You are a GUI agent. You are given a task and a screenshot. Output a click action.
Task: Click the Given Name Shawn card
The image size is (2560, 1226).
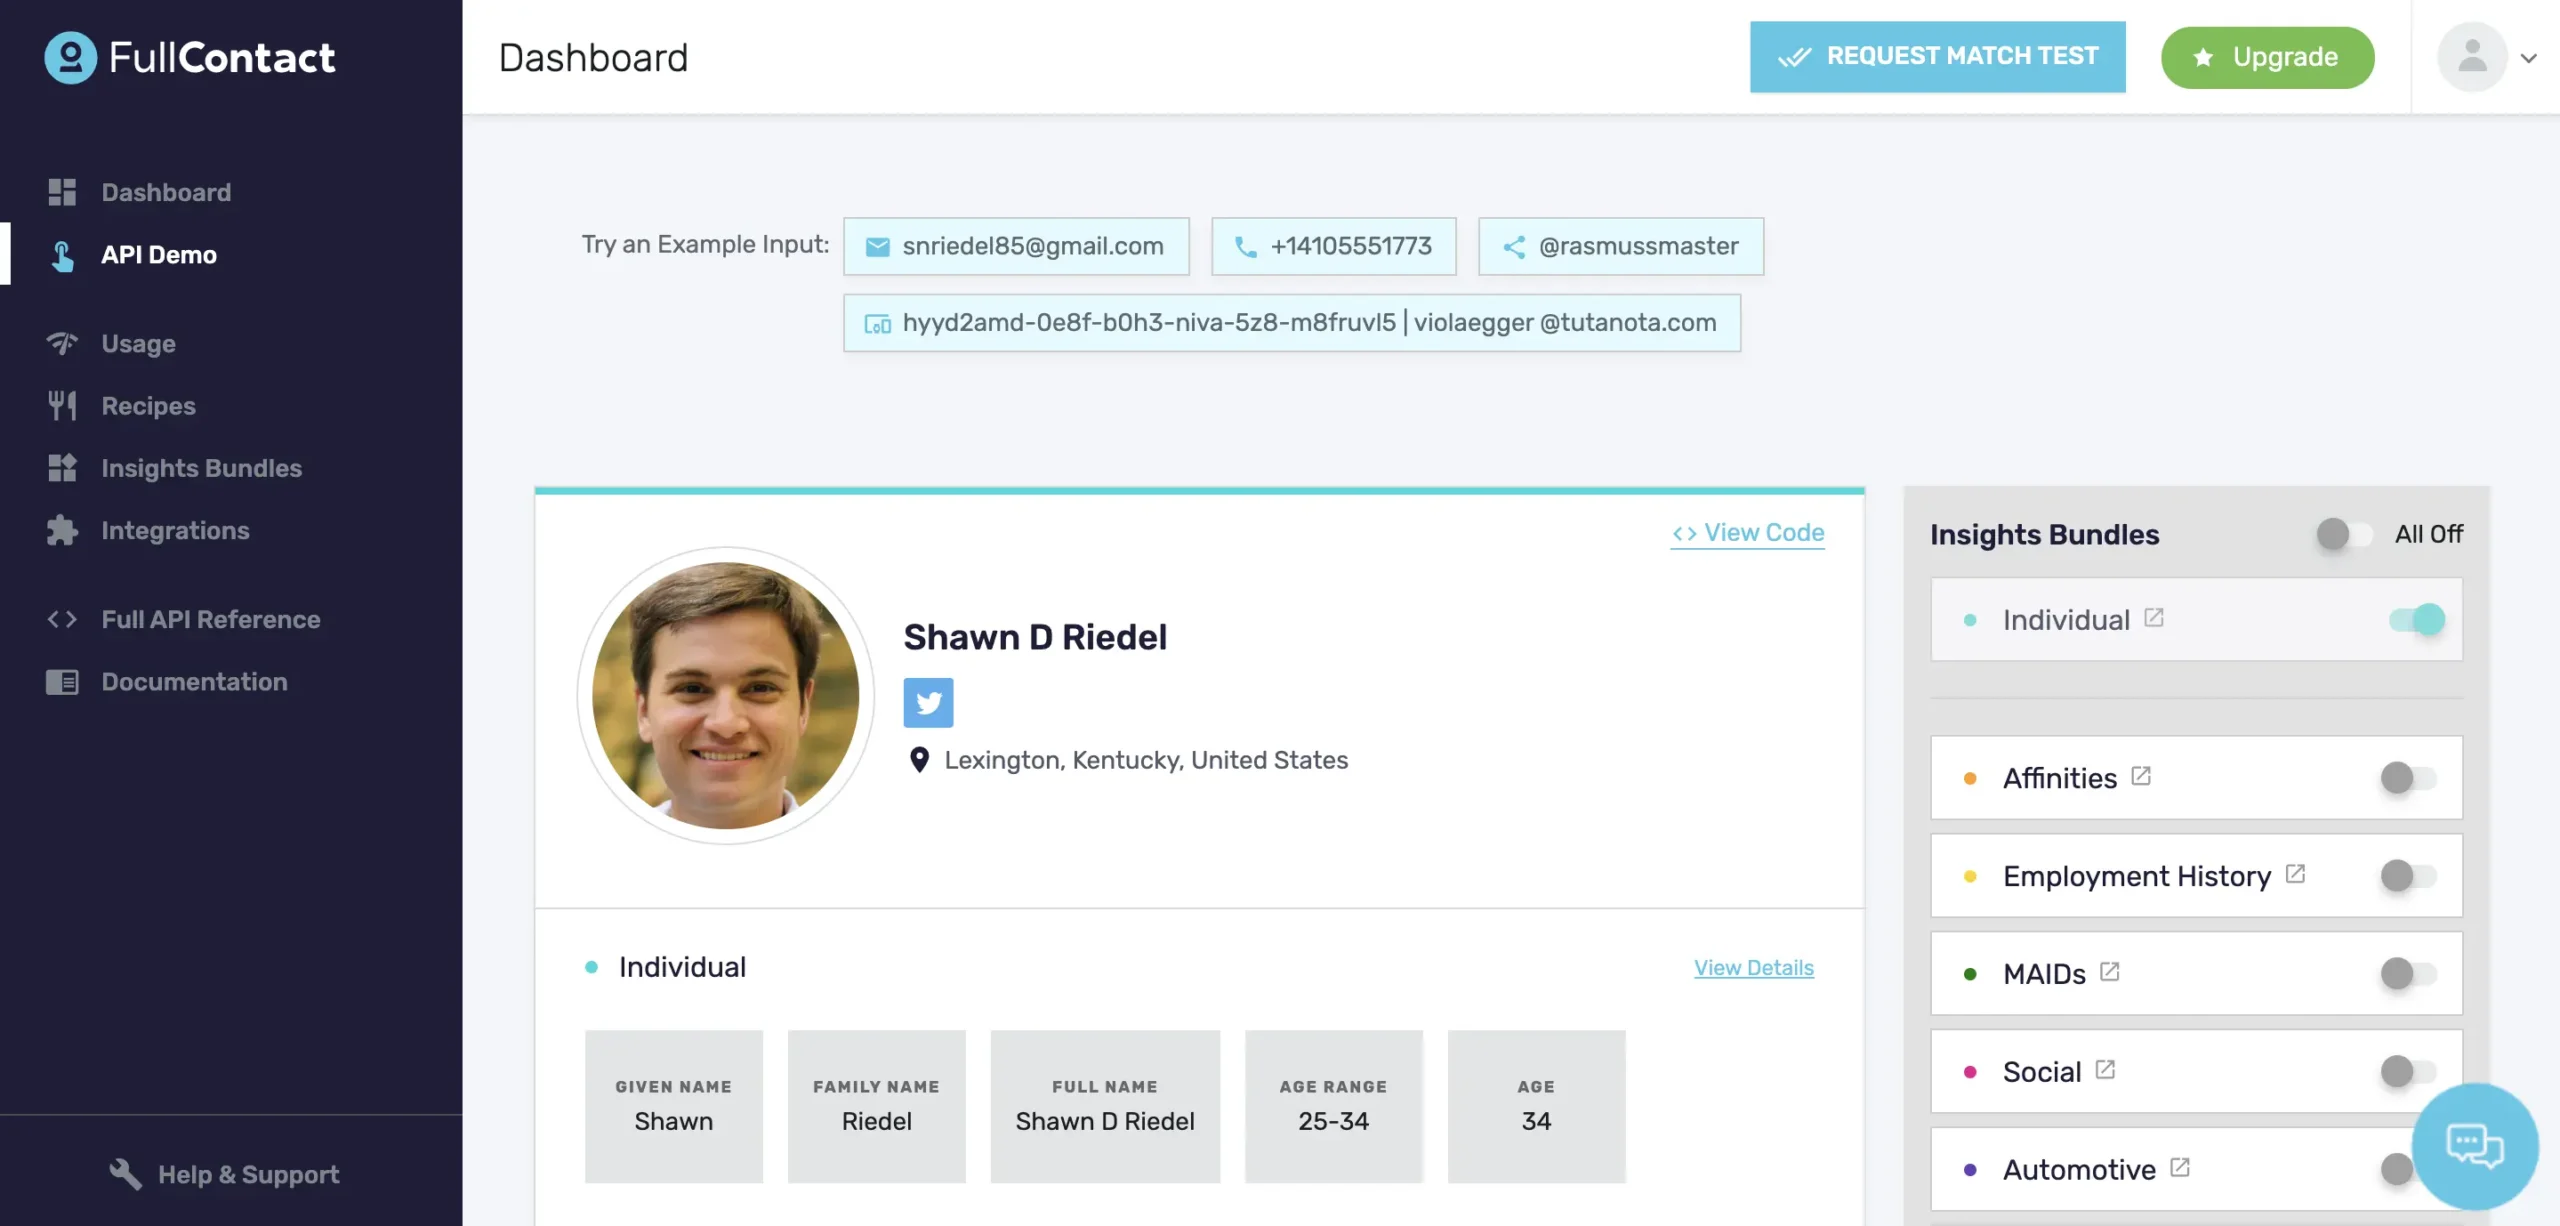673,1107
